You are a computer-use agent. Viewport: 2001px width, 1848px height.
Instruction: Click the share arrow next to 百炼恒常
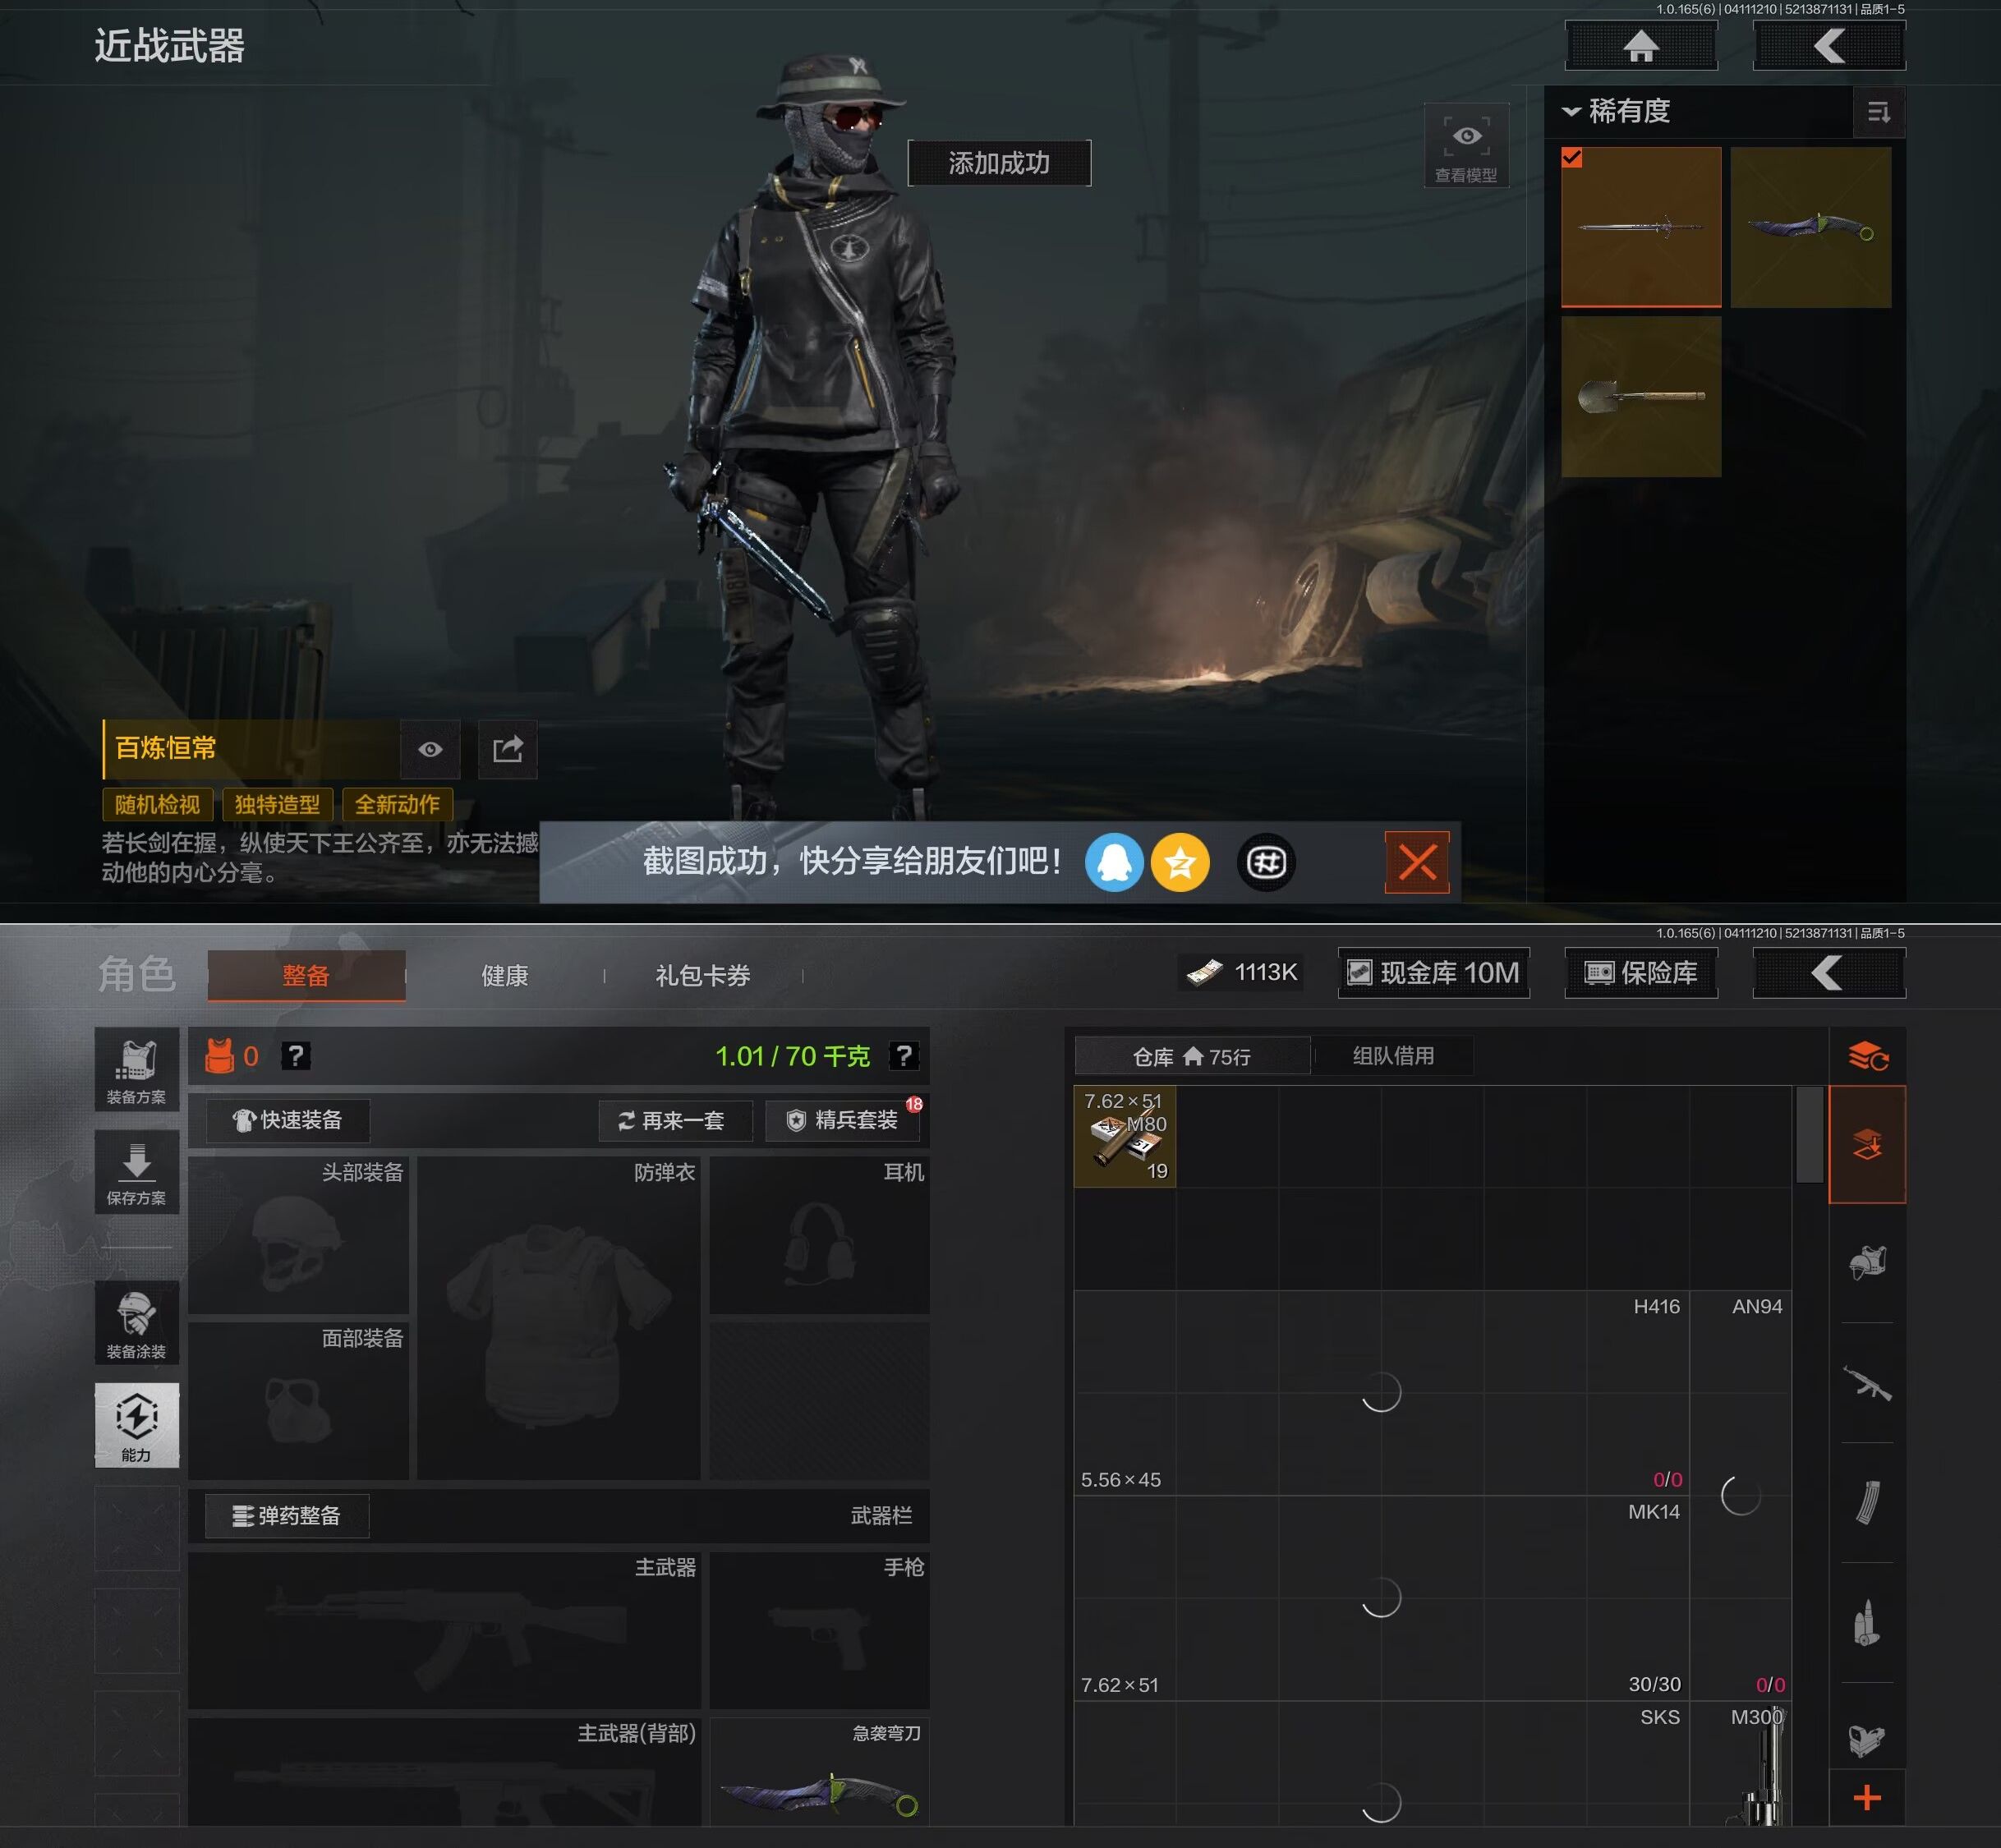(x=507, y=749)
